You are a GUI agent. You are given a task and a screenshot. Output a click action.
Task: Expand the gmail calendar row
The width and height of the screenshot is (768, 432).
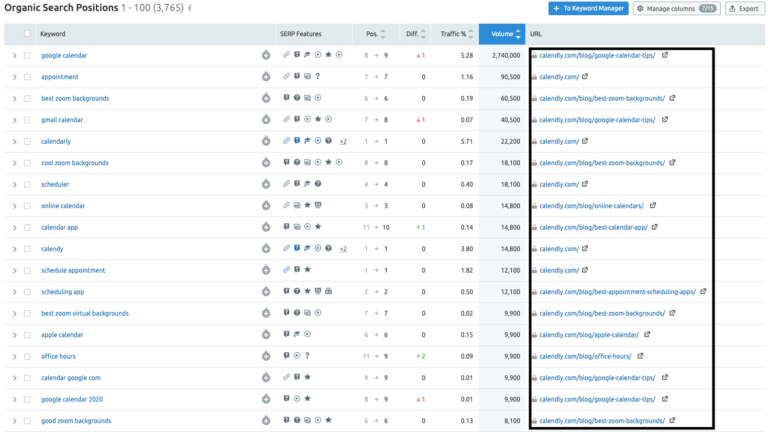[x=14, y=120]
